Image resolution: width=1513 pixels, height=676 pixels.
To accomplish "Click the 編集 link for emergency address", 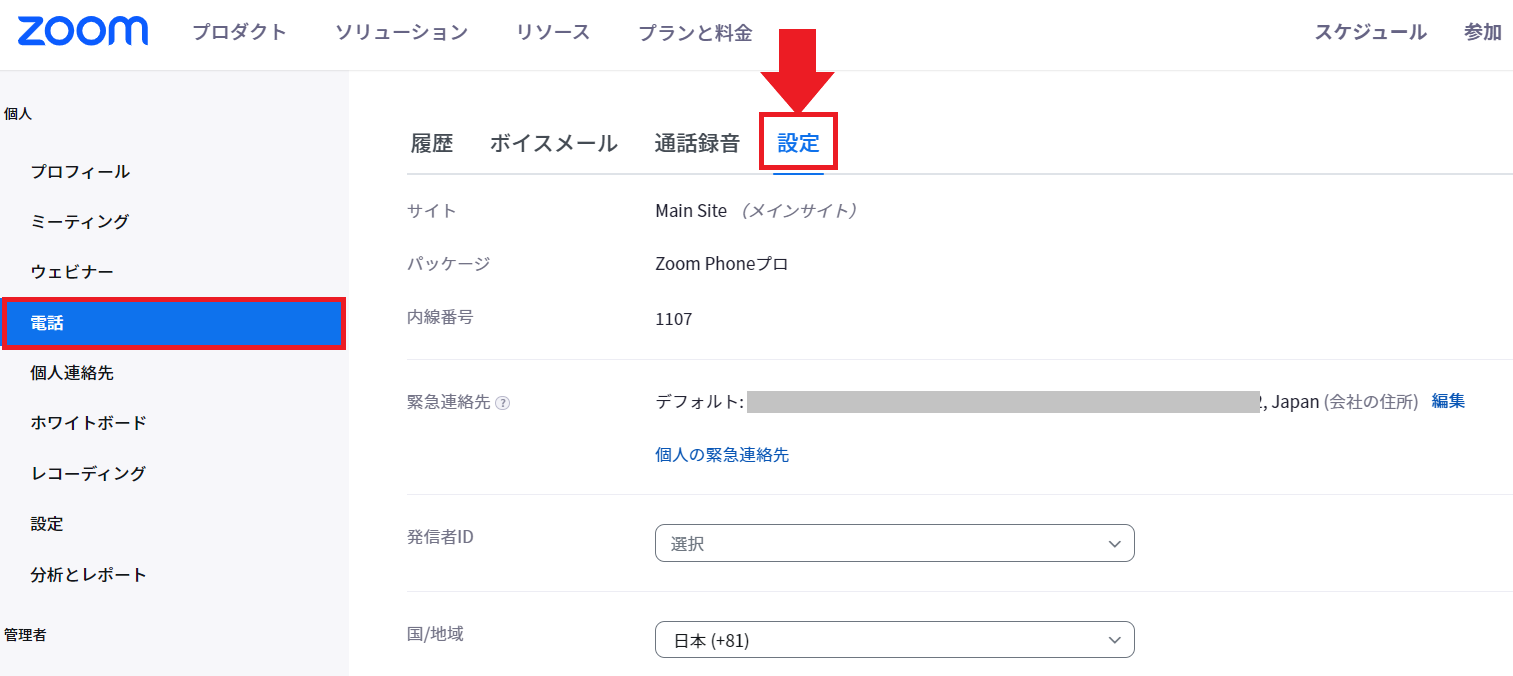I will 1448,401.
